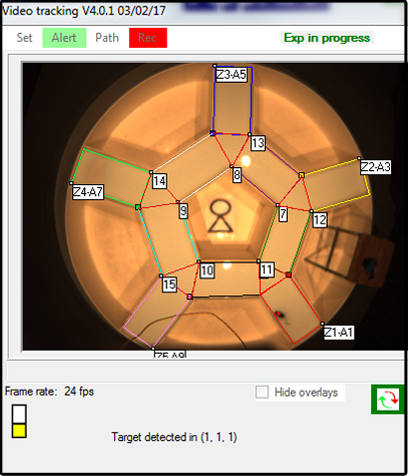408x476 pixels.
Task: Select the Z1-A1 zone label
Action: 338,332
